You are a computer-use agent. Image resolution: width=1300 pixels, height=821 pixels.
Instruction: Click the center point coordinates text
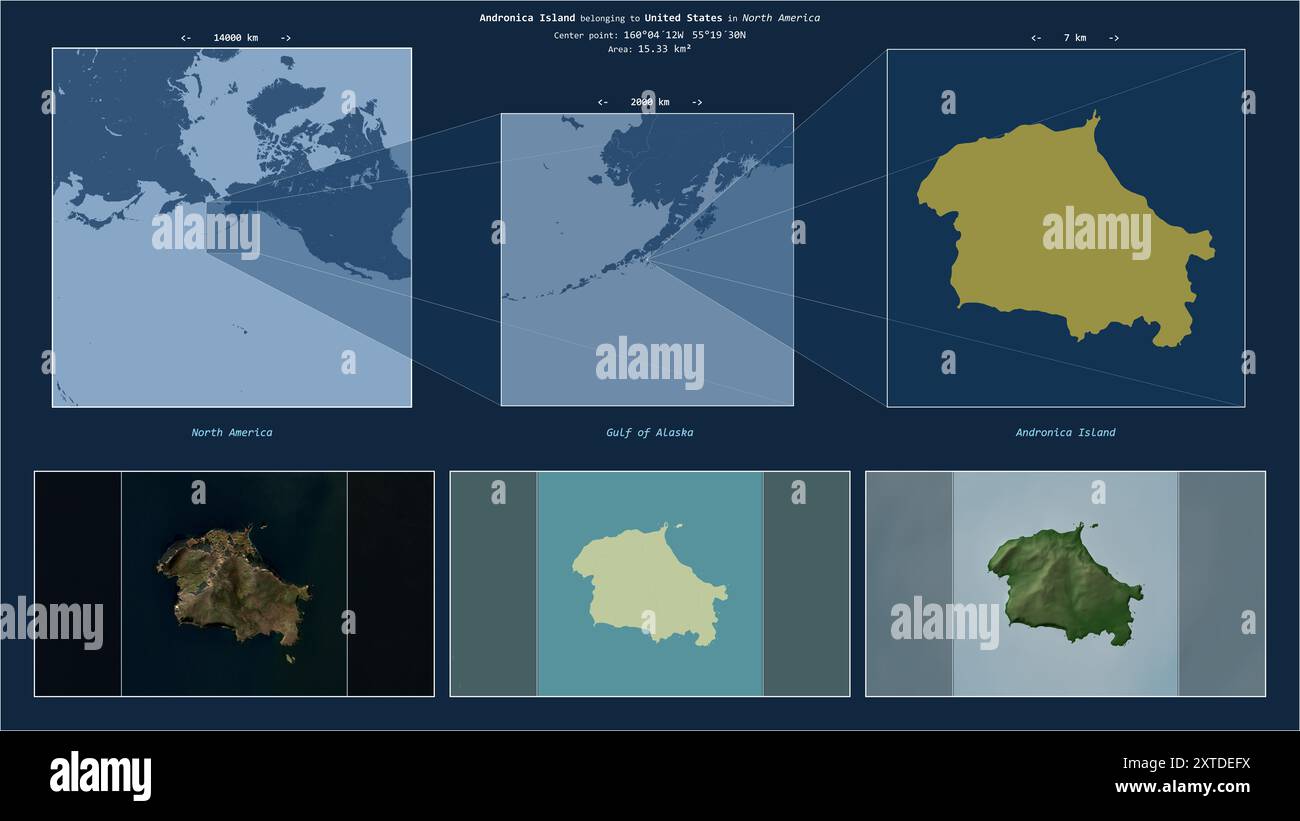[650, 35]
